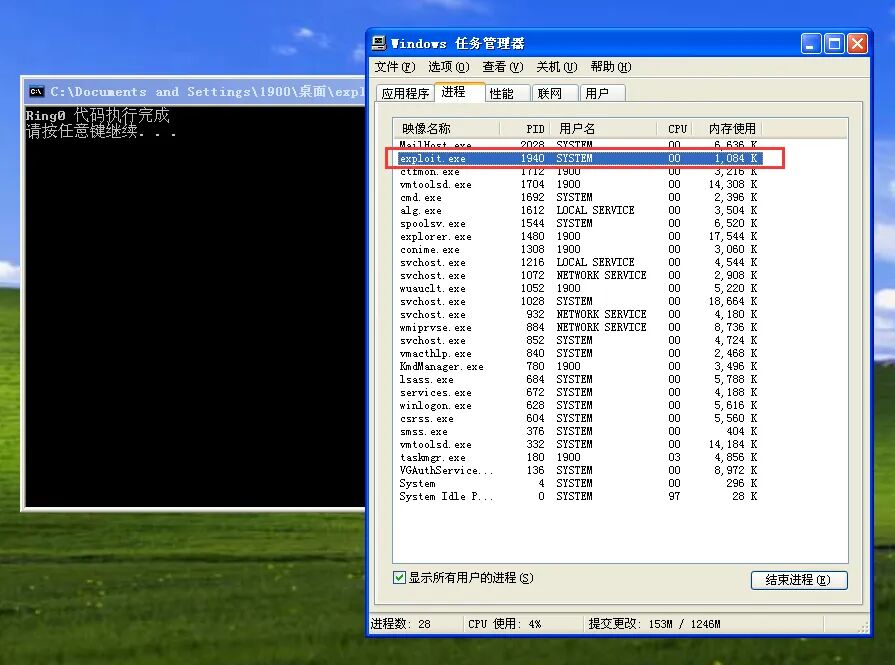The height and width of the screenshot is (665, 895).
Task: Select svchost.exe row with PID 1216
Action: [x=579, y=263]
